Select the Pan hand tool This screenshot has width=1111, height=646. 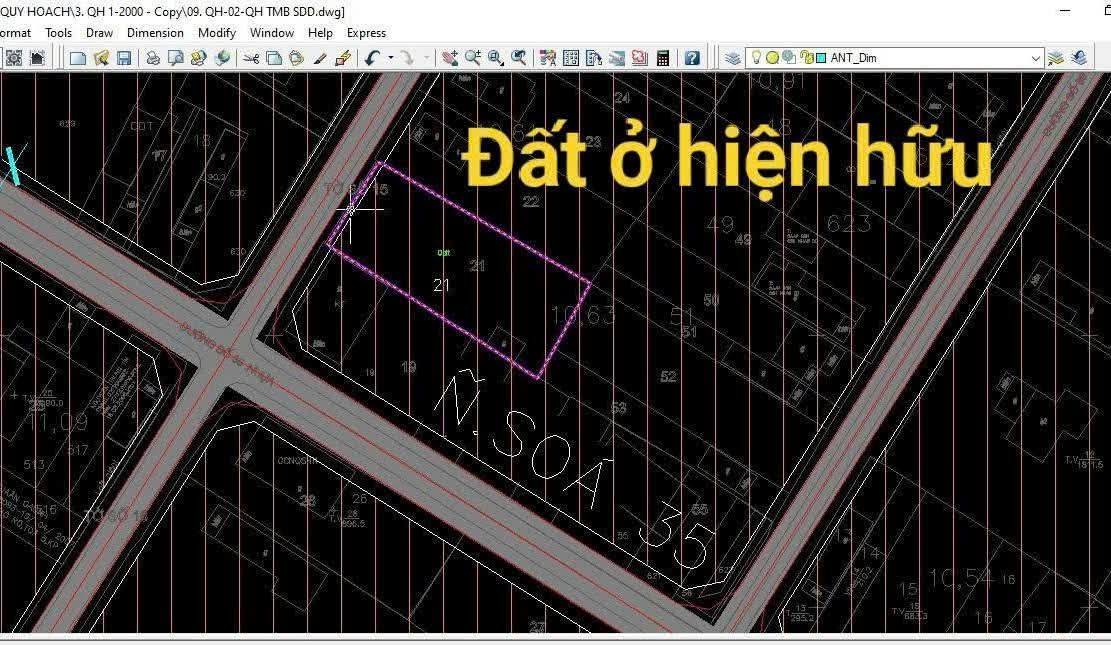coord(450,58)
